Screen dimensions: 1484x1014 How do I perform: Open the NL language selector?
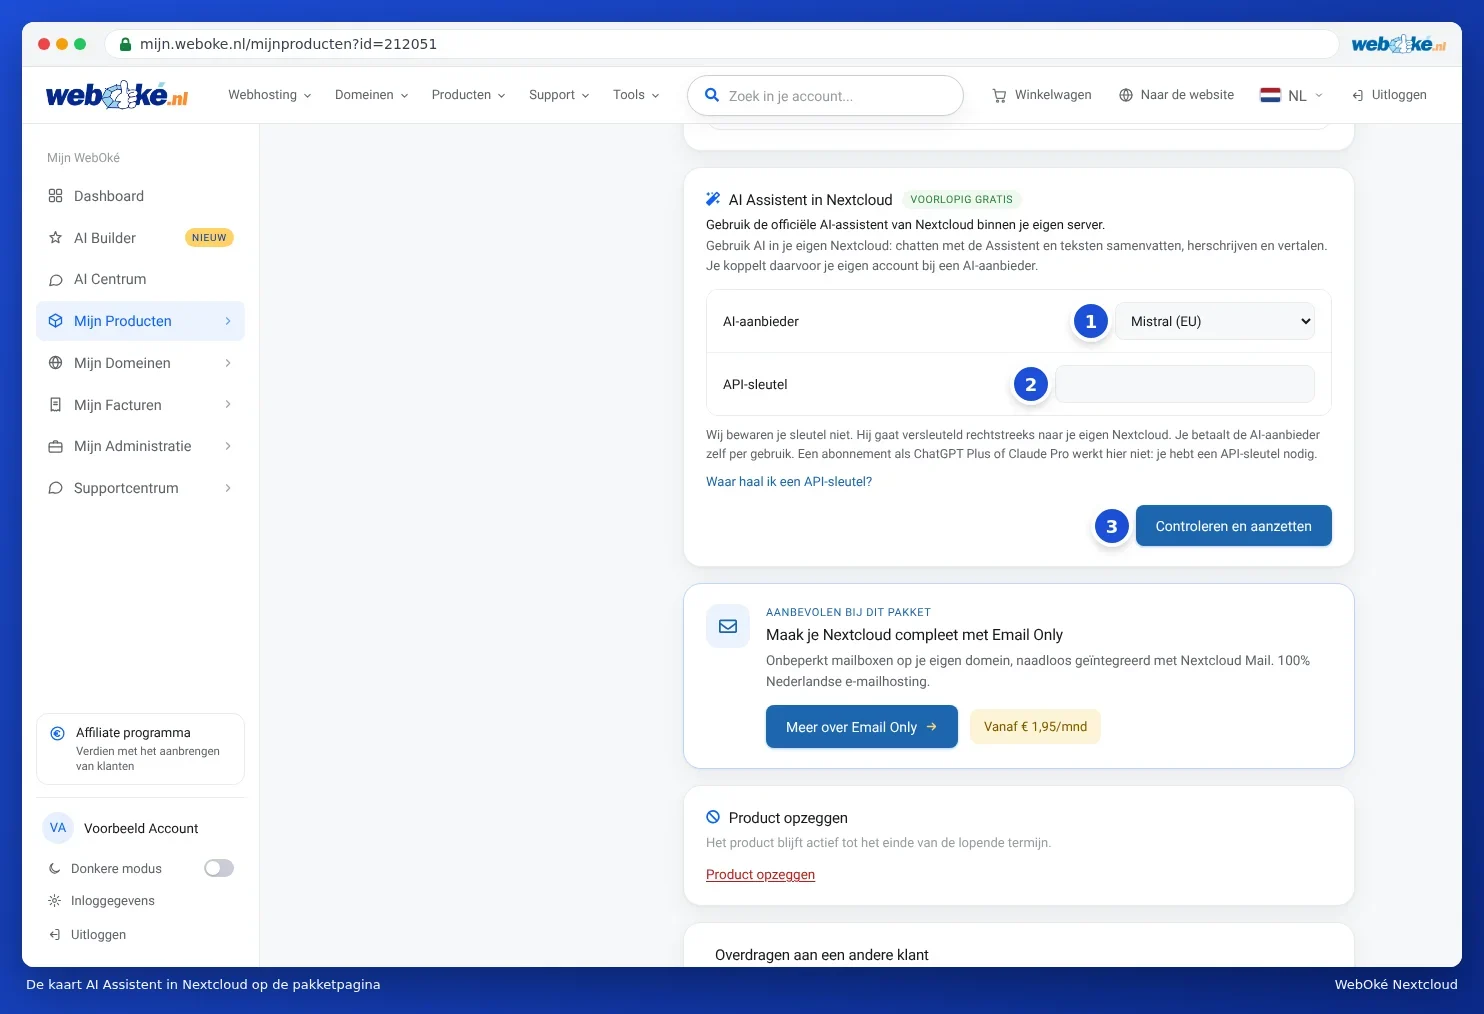tap(1292, 95)
